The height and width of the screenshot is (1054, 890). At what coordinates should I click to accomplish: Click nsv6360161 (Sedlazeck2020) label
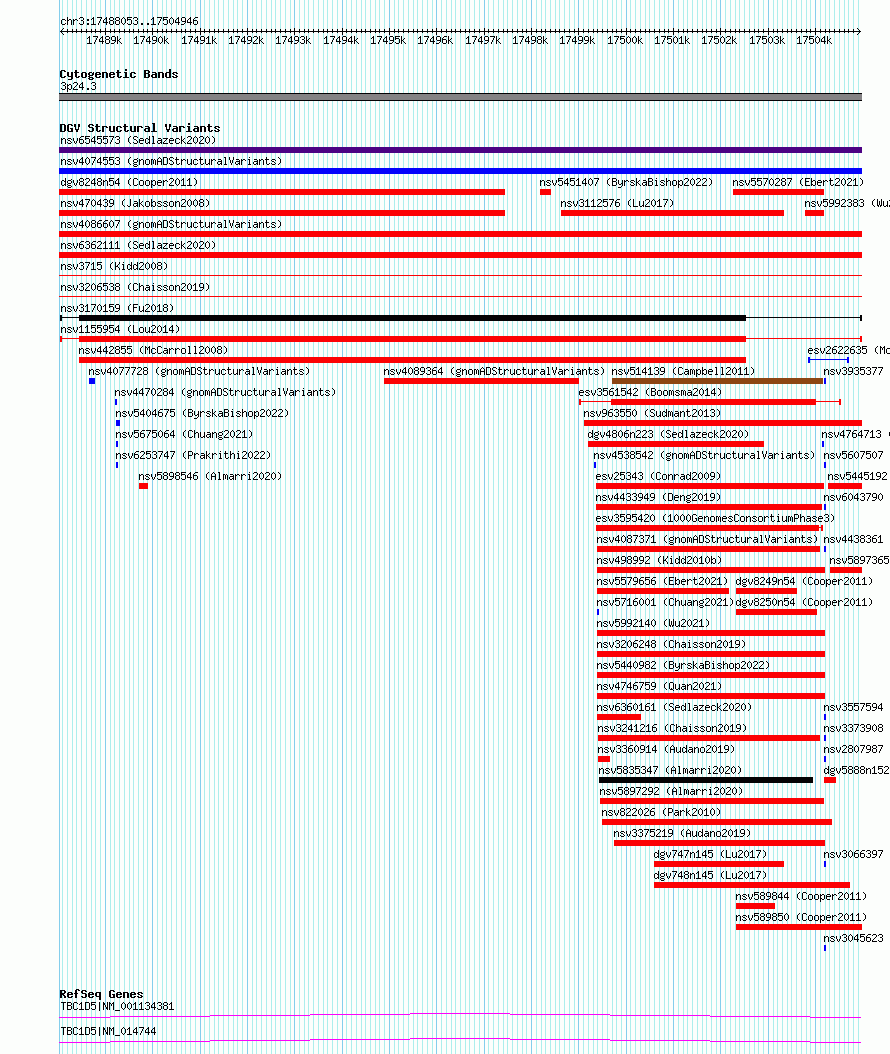click(674, 707)
